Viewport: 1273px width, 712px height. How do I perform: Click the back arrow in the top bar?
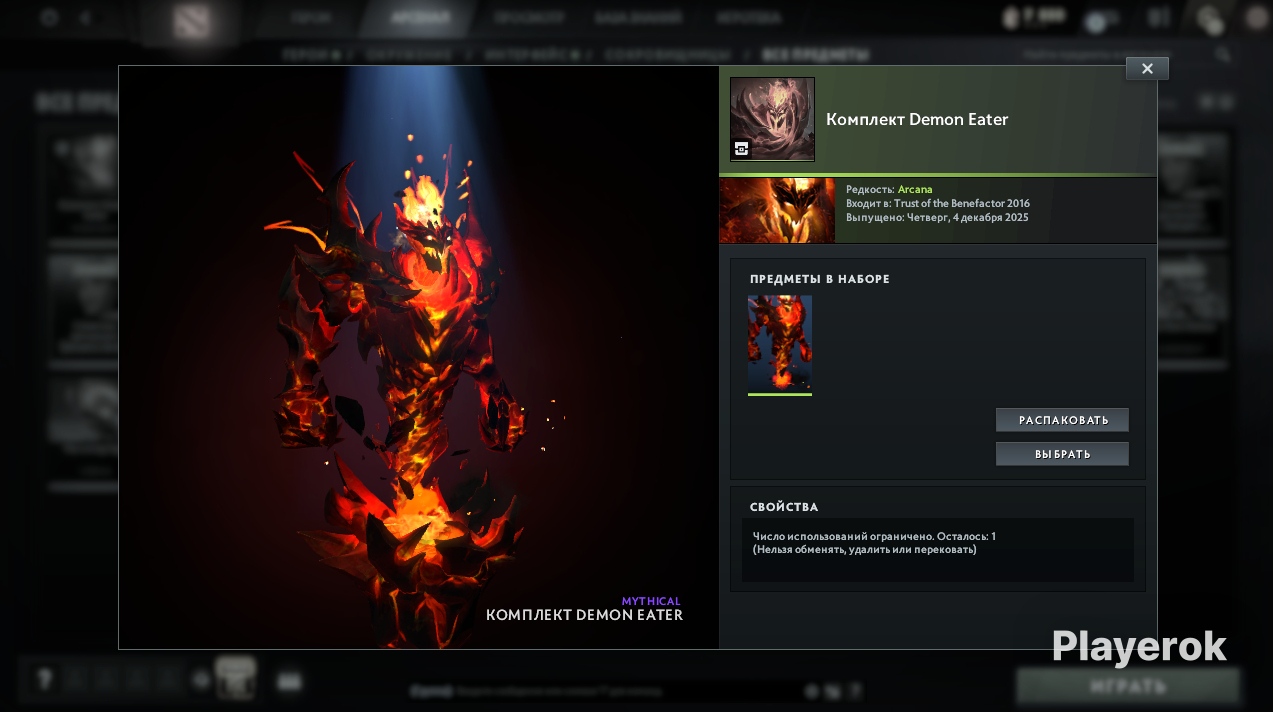[x=85, y=18]
